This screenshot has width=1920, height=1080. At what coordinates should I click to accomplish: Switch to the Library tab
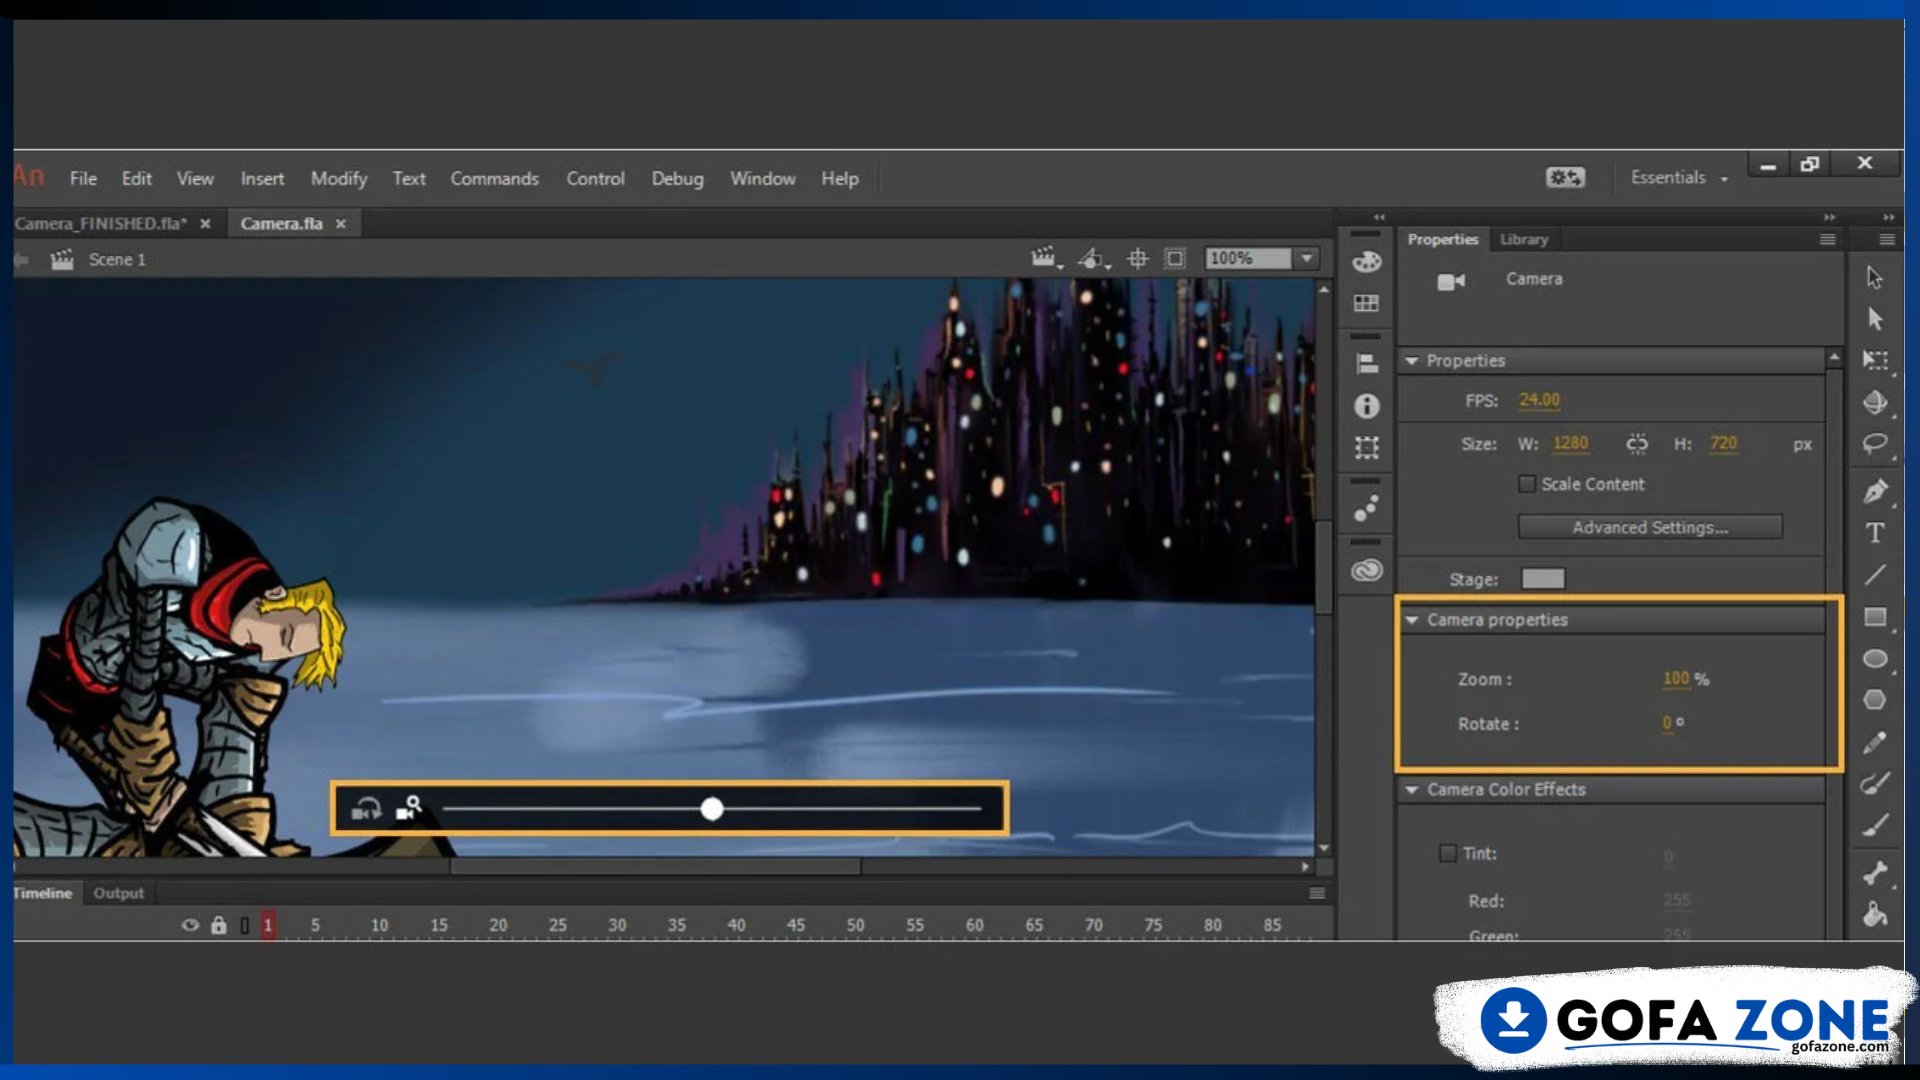tap(1524, 240)
